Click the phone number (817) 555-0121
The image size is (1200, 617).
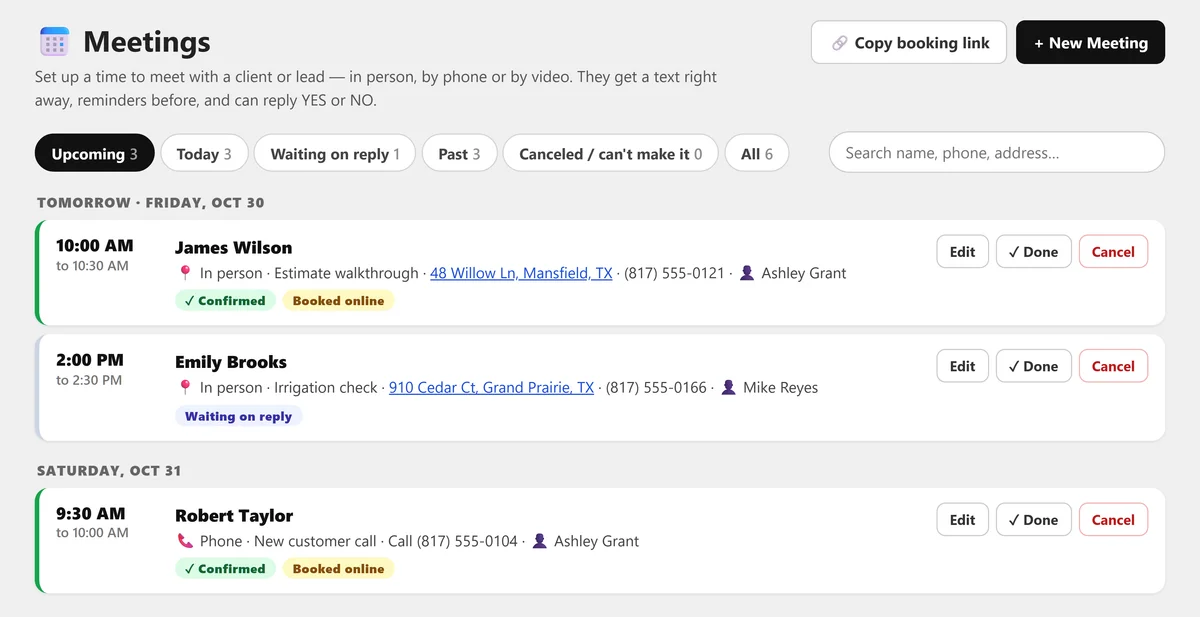click(674, 273)
